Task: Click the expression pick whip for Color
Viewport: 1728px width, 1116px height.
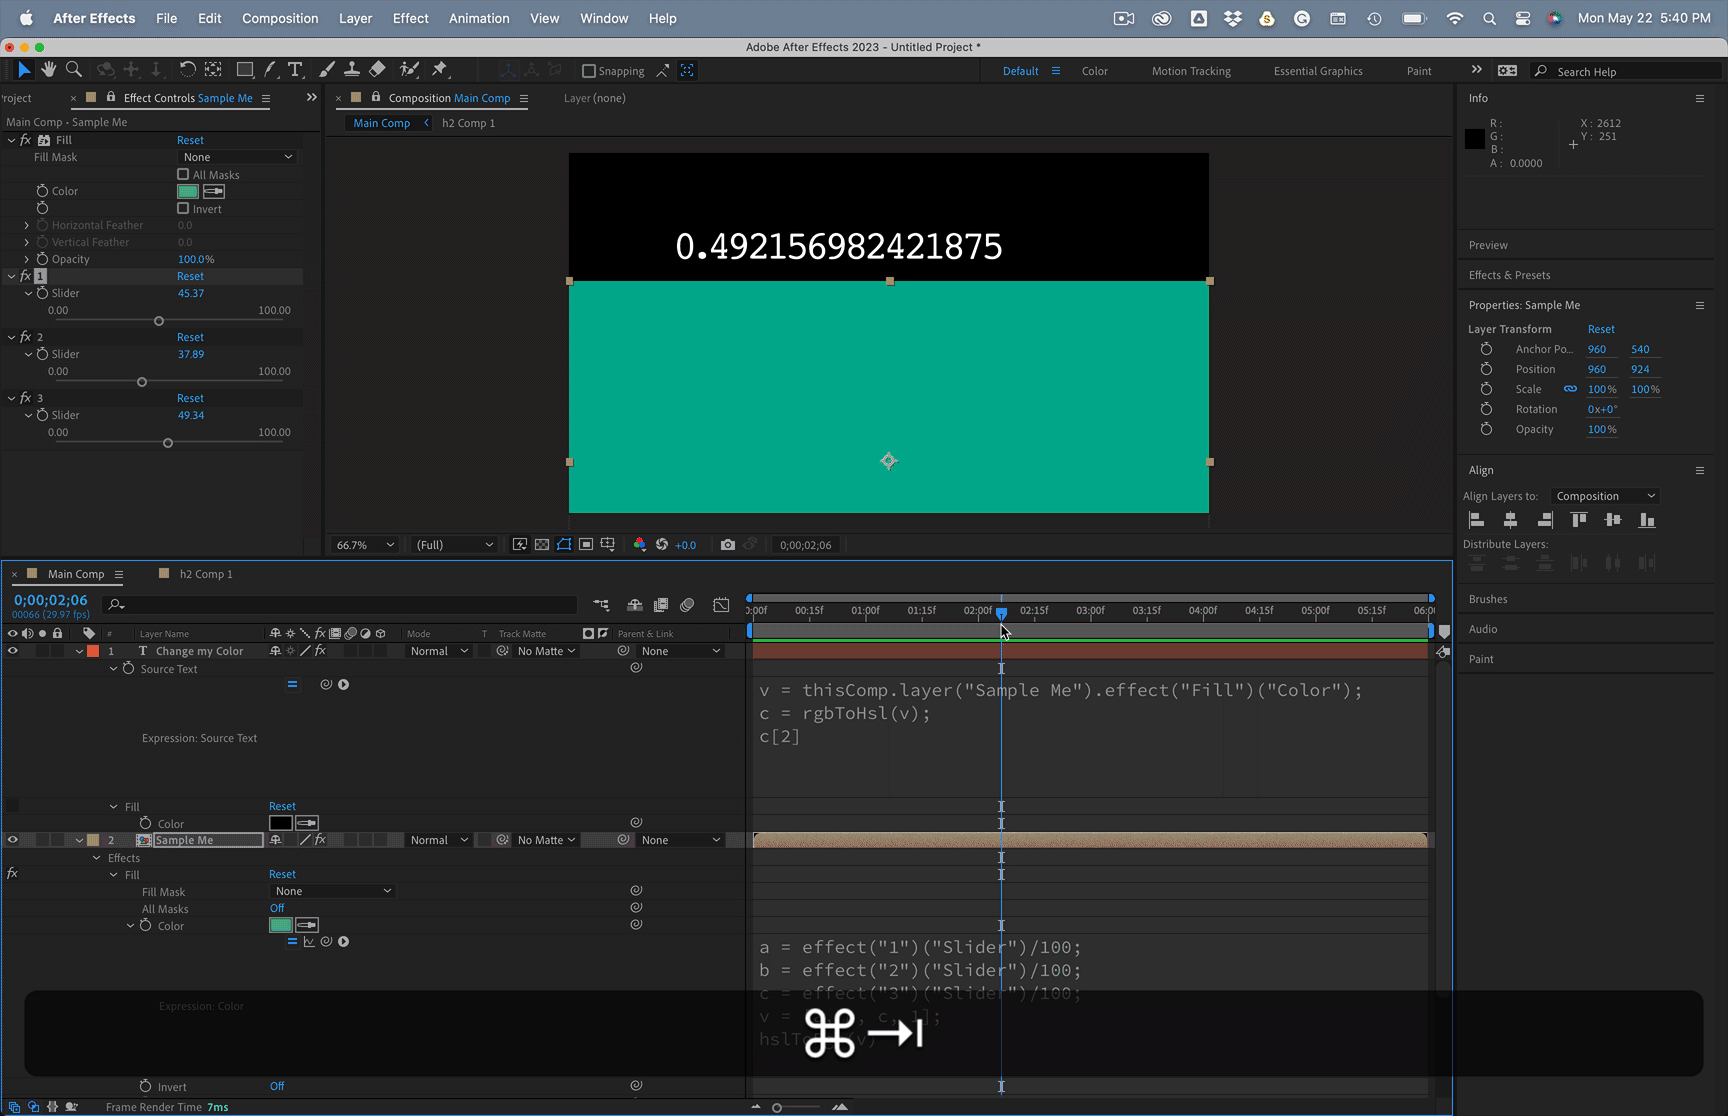Action: [x=326, y=942]
